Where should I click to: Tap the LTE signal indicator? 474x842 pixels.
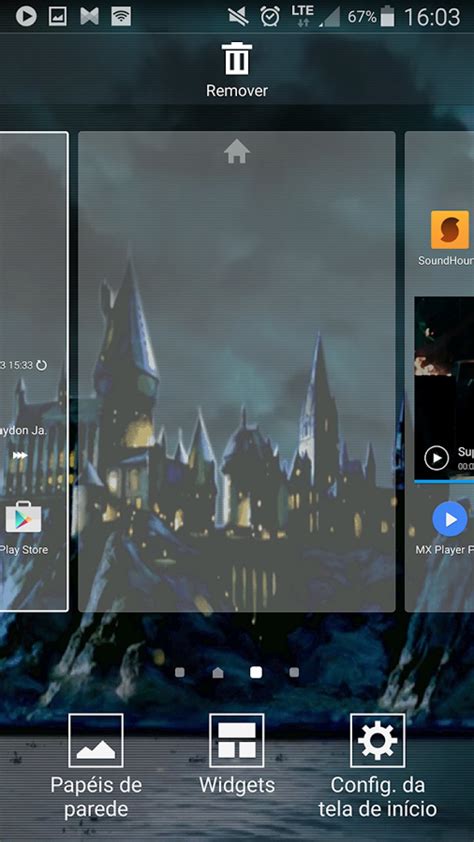(302, 16)
